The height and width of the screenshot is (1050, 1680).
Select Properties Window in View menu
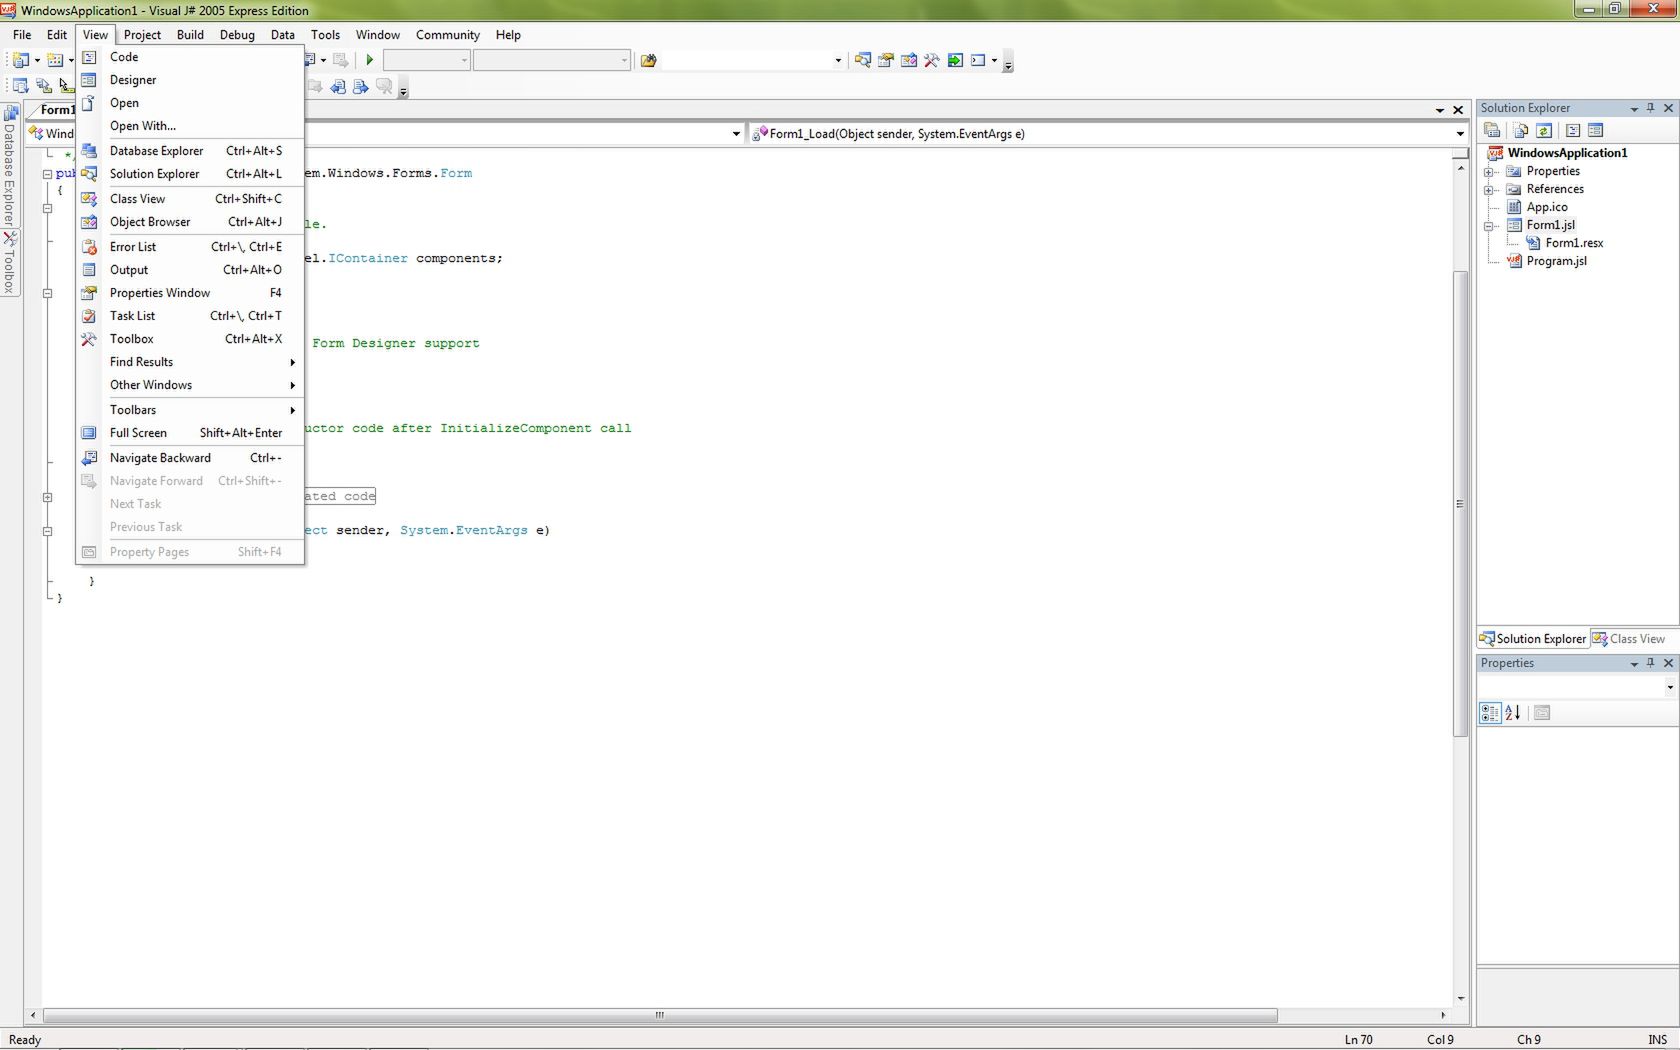(190, 293)
